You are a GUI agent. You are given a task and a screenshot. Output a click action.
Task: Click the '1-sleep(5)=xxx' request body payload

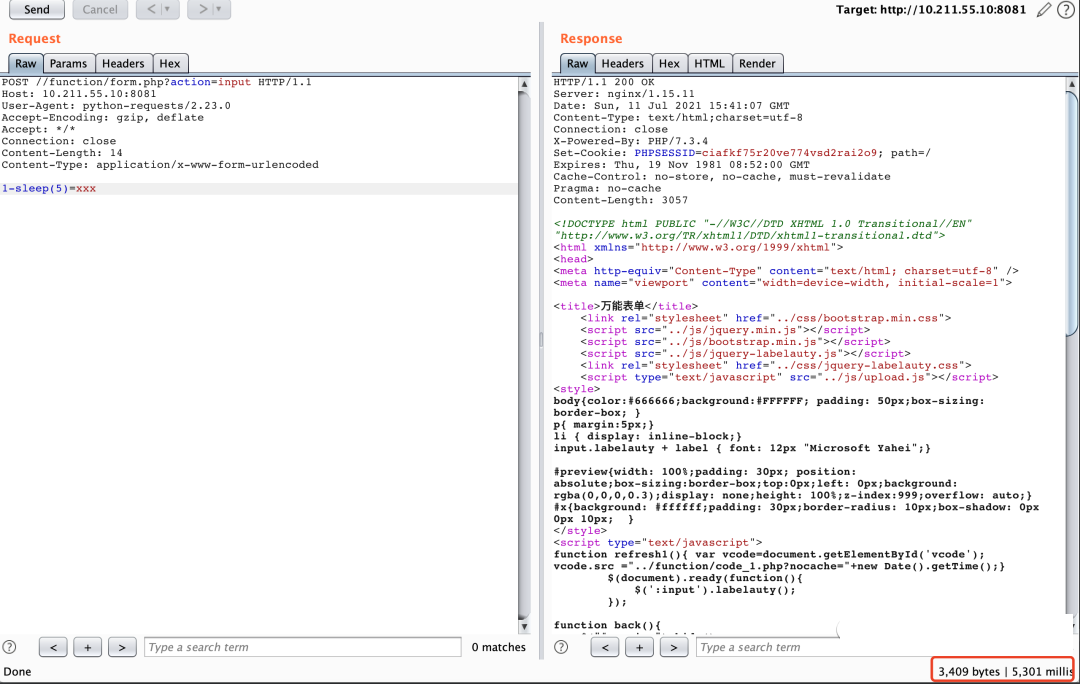pyautogui.click(x=49, y=188)
